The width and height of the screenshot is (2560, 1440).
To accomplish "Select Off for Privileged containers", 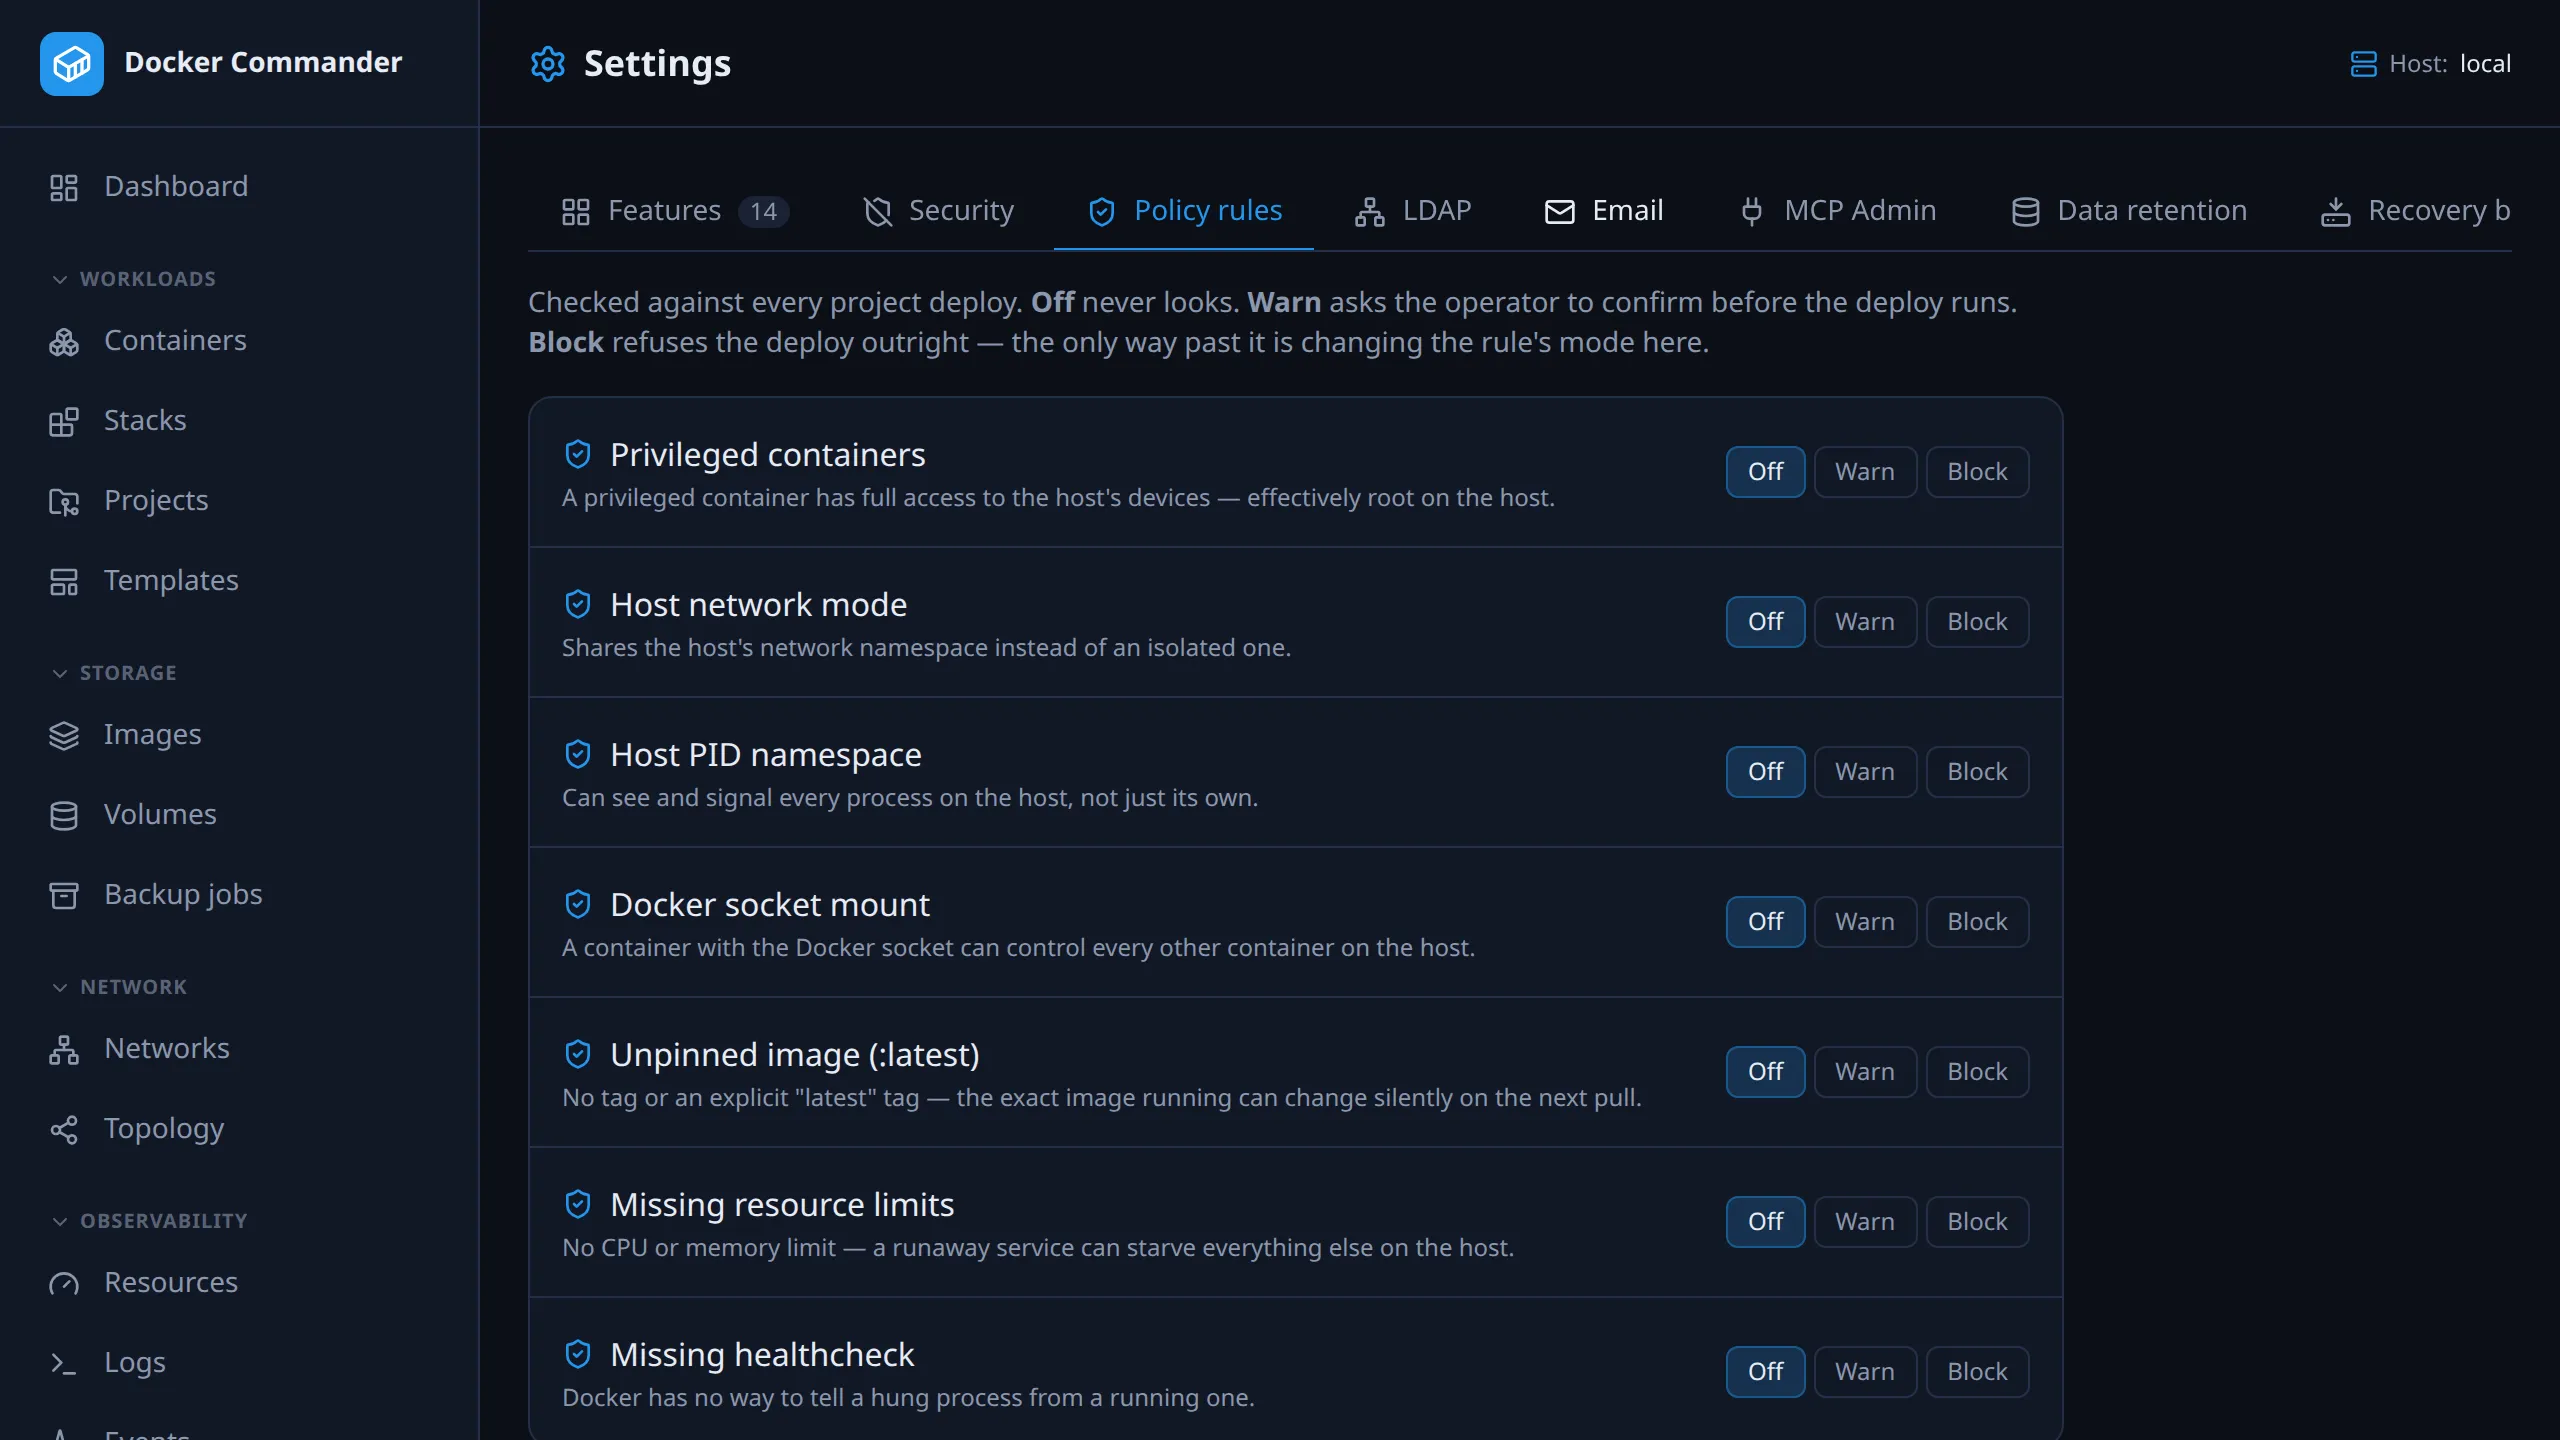I will pos(1765,472).
